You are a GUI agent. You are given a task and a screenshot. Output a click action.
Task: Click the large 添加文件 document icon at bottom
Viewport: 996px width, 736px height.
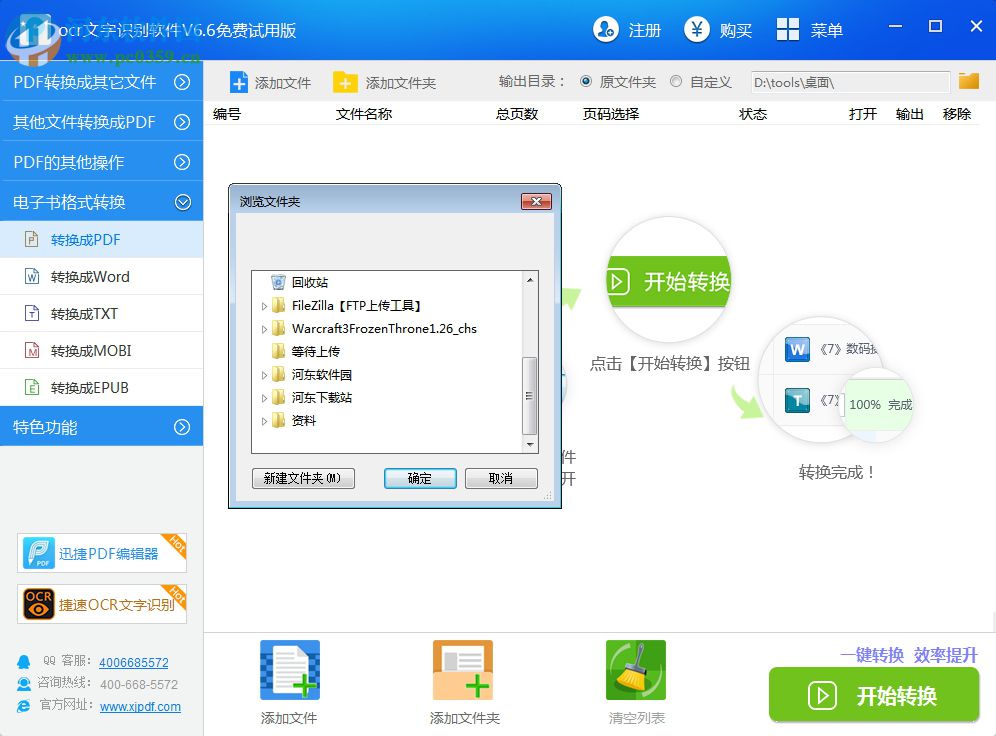coord(290,670)
